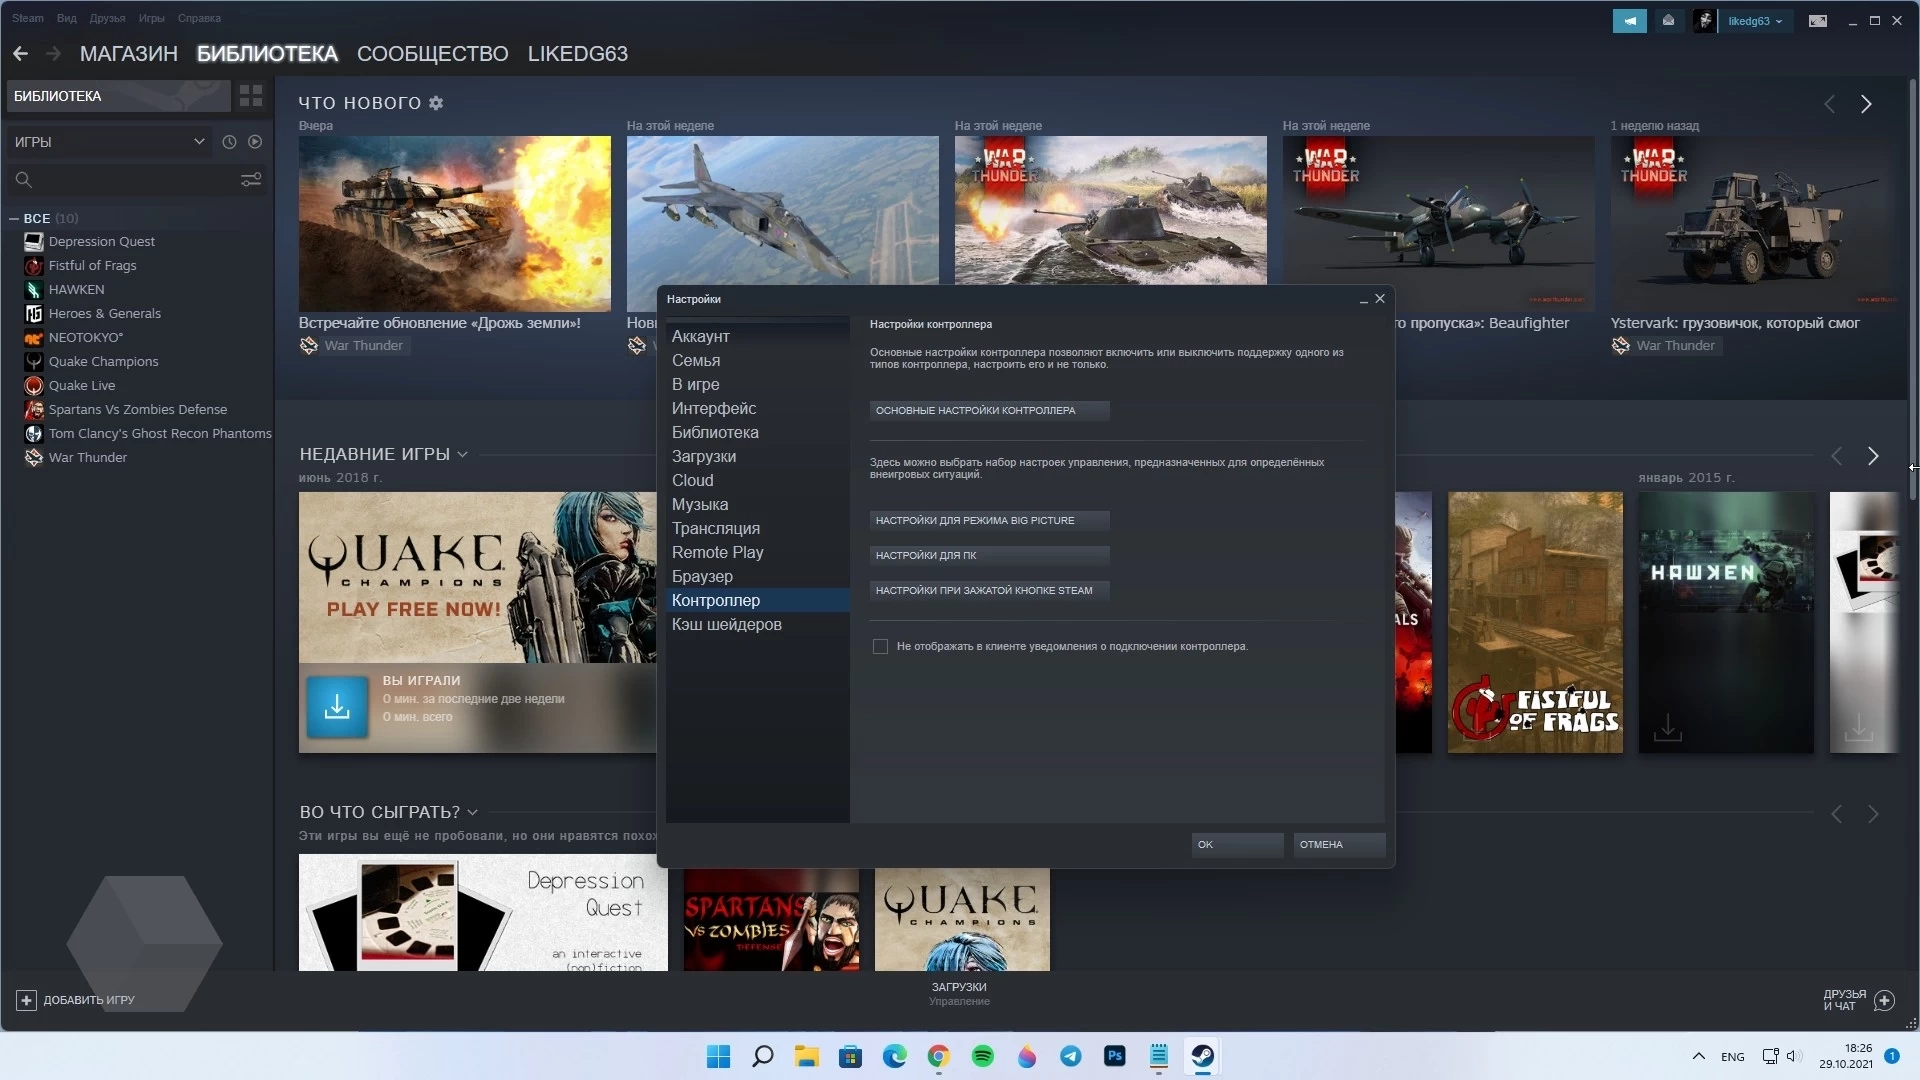This screenshot has width=1920, height=1080.
Task: Open the inbox envelope icon in the header
Action: 1668,21
